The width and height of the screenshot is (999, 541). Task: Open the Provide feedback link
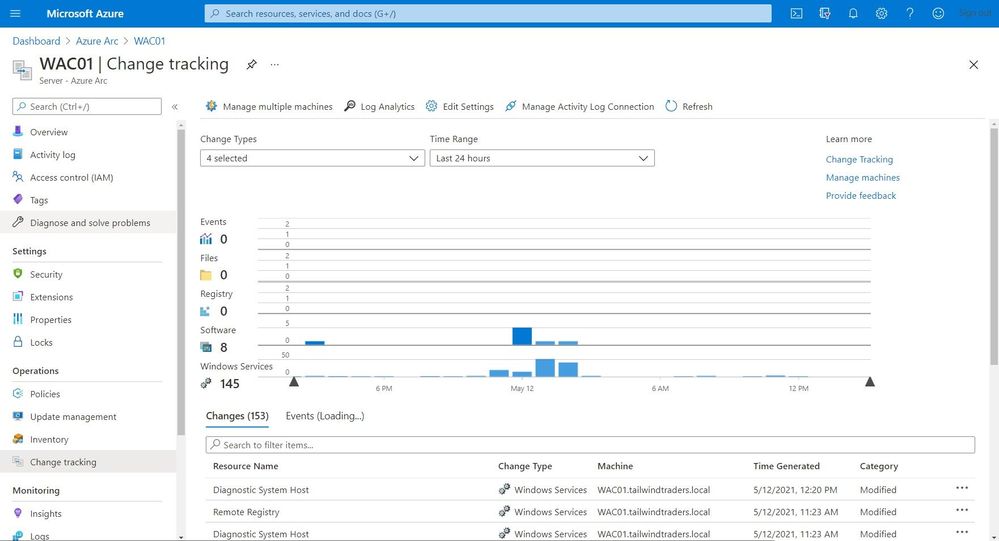[x=861, y=196]
